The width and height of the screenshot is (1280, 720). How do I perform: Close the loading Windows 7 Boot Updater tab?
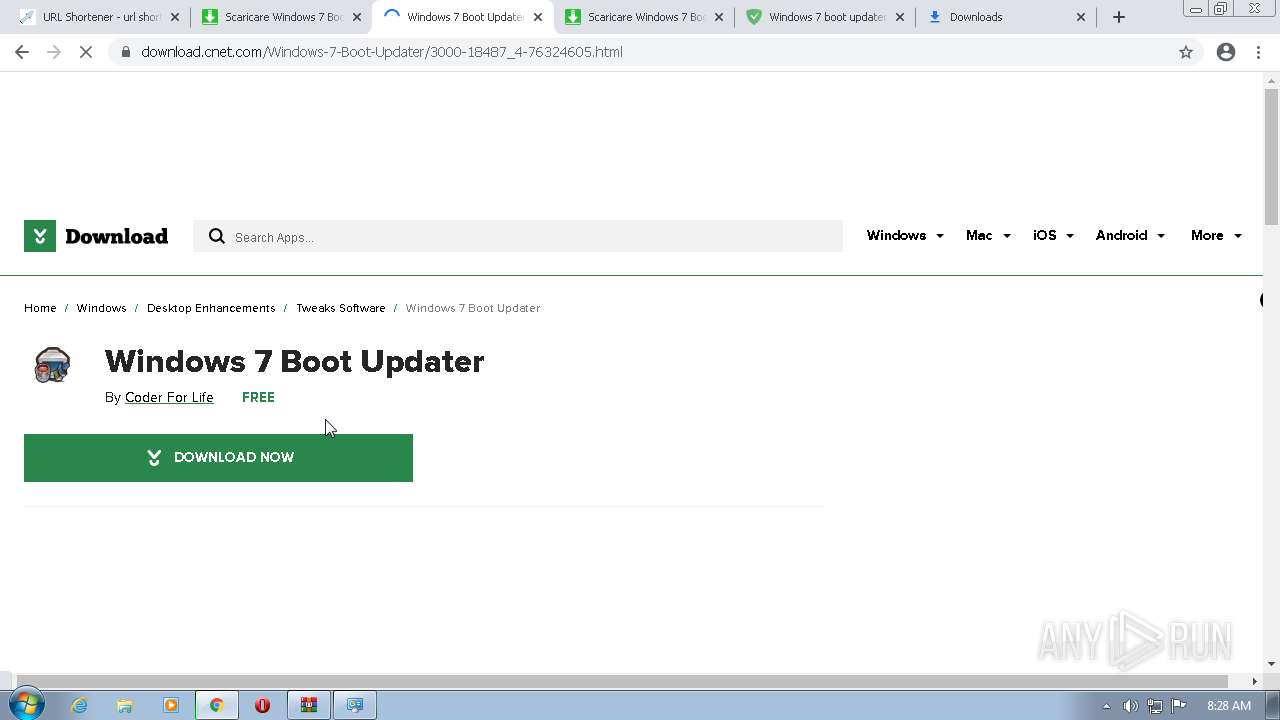tap(538, 17)
